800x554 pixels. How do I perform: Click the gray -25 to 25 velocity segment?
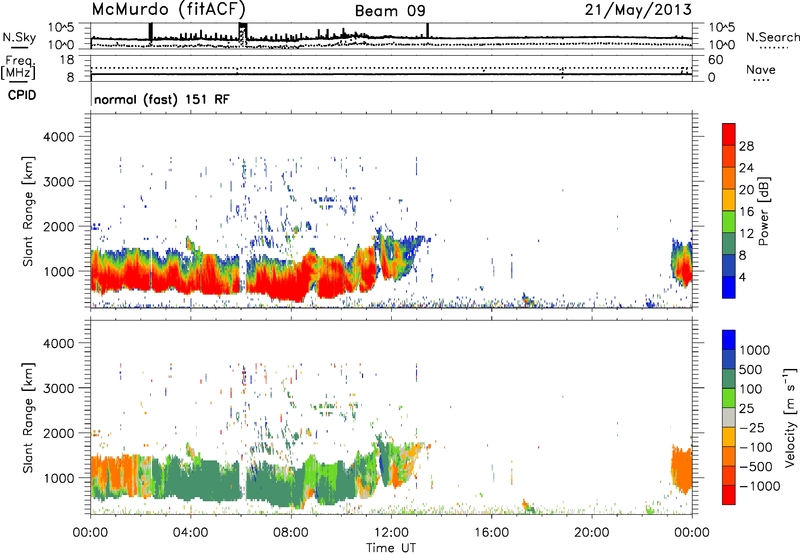pyautogui.click(x=729, y=417)
